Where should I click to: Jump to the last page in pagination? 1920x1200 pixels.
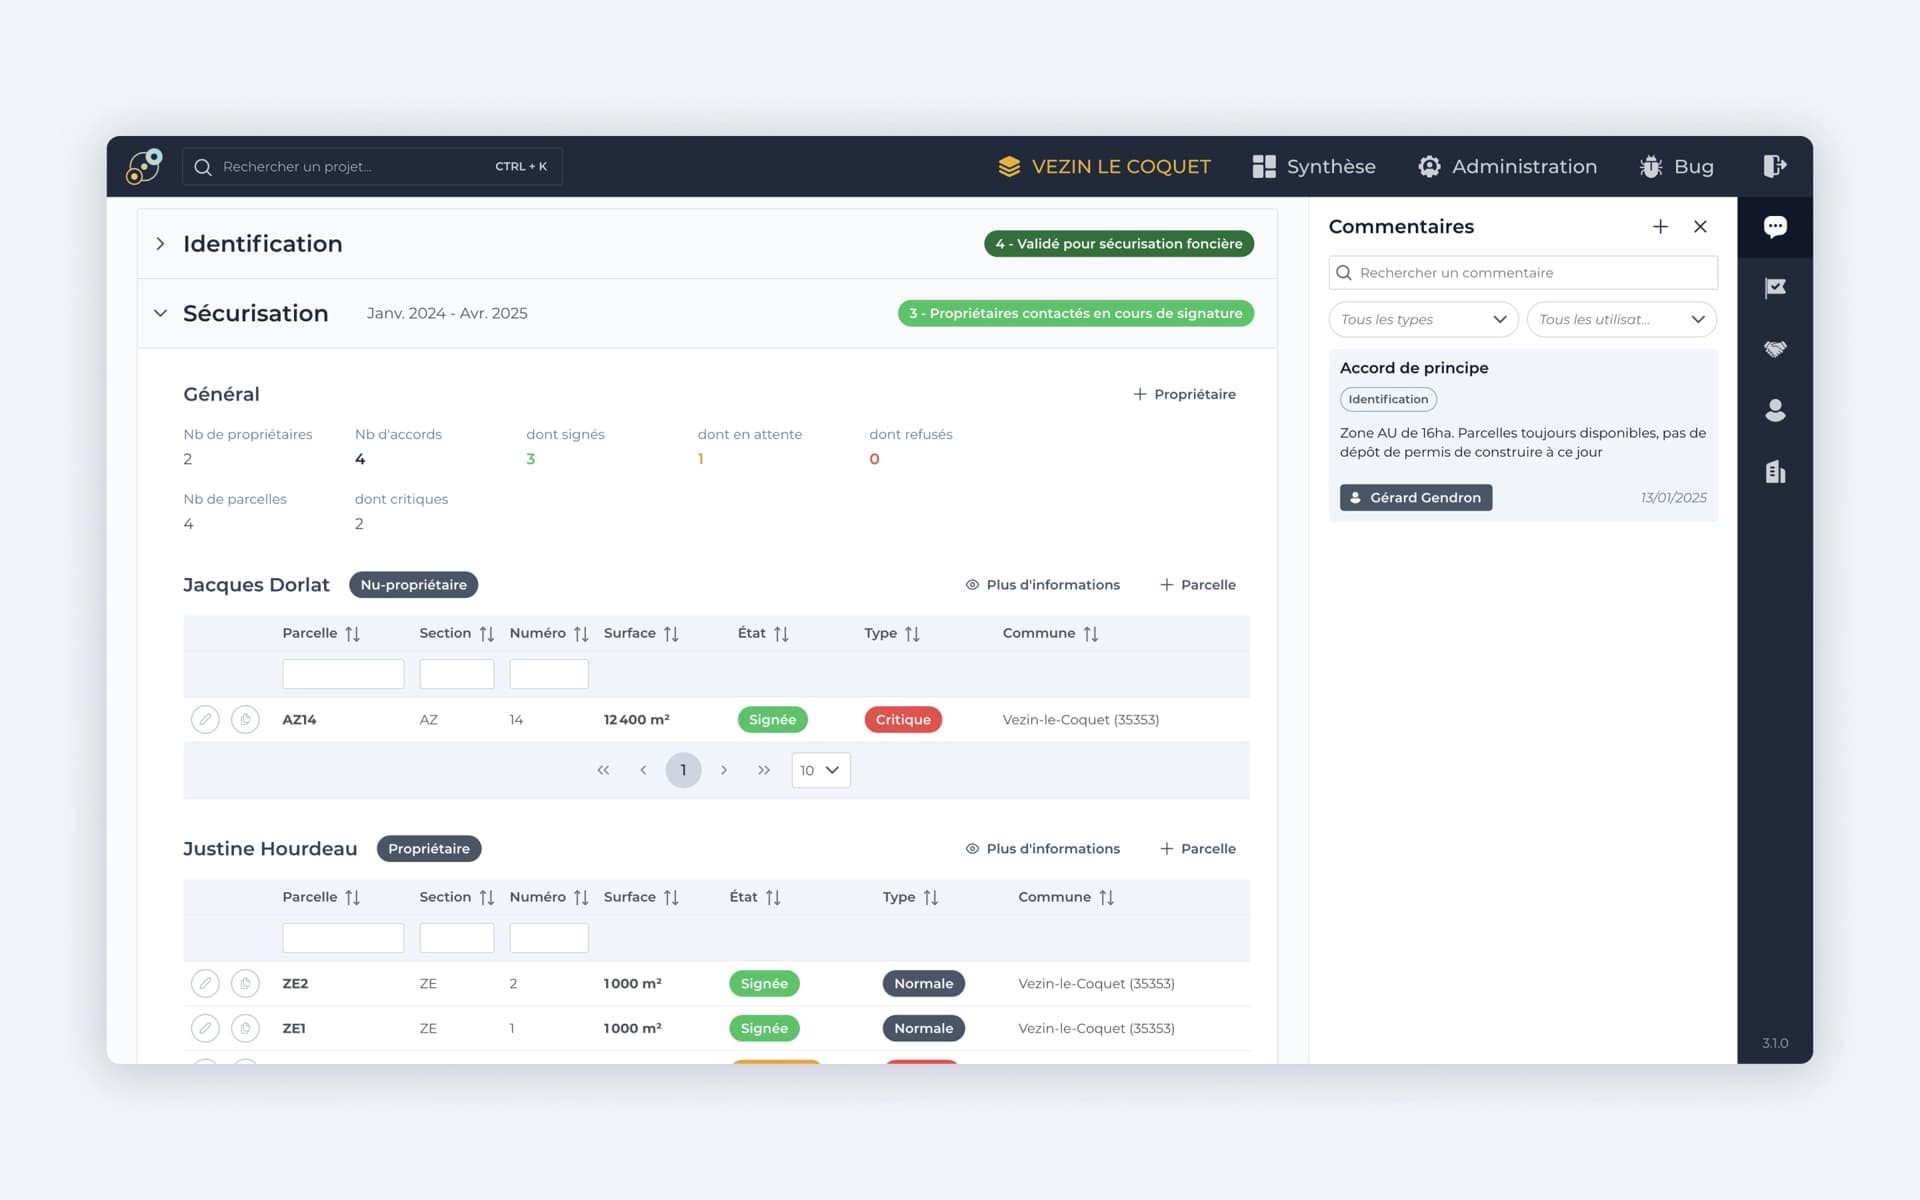click(764, 770)
